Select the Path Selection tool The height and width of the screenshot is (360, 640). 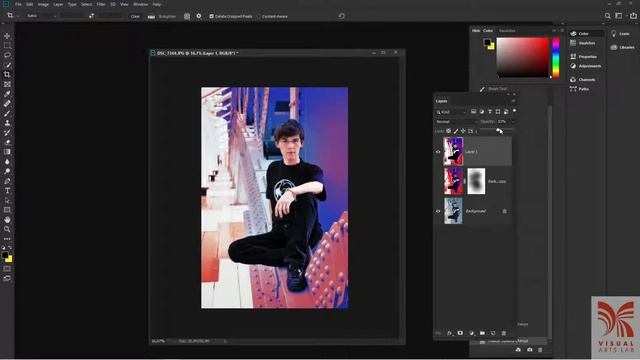[x=7, y=200]
